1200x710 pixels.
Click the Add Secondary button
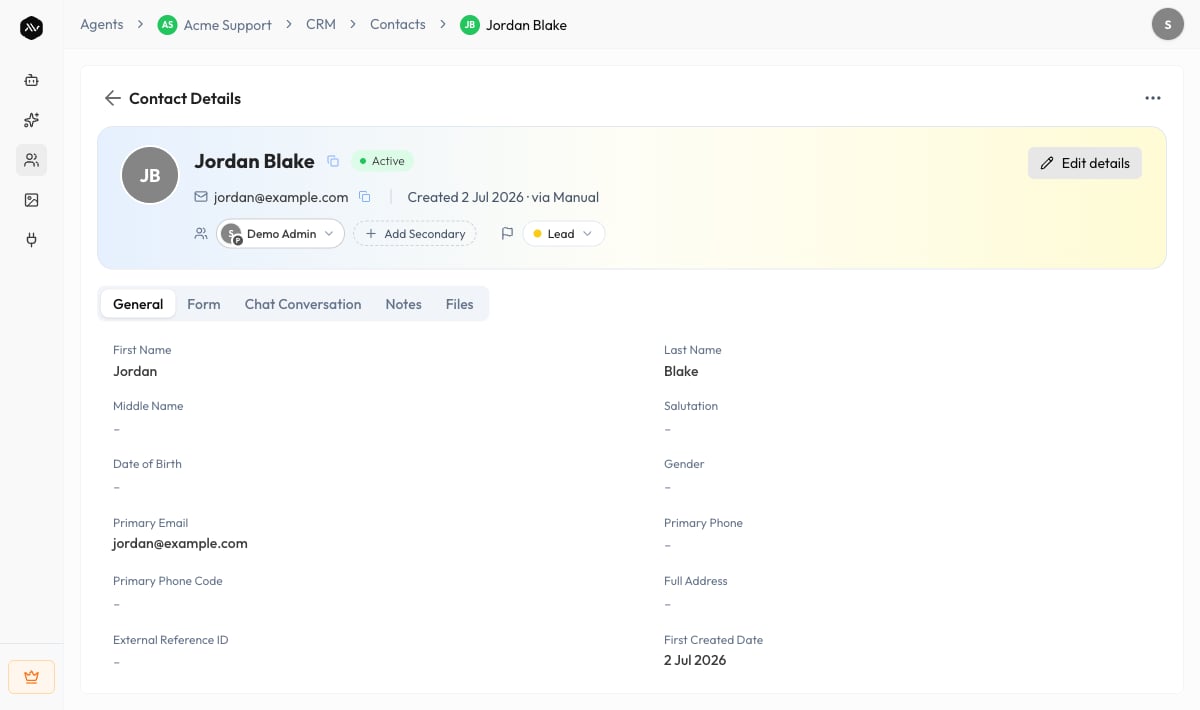[x=415, y=233]
